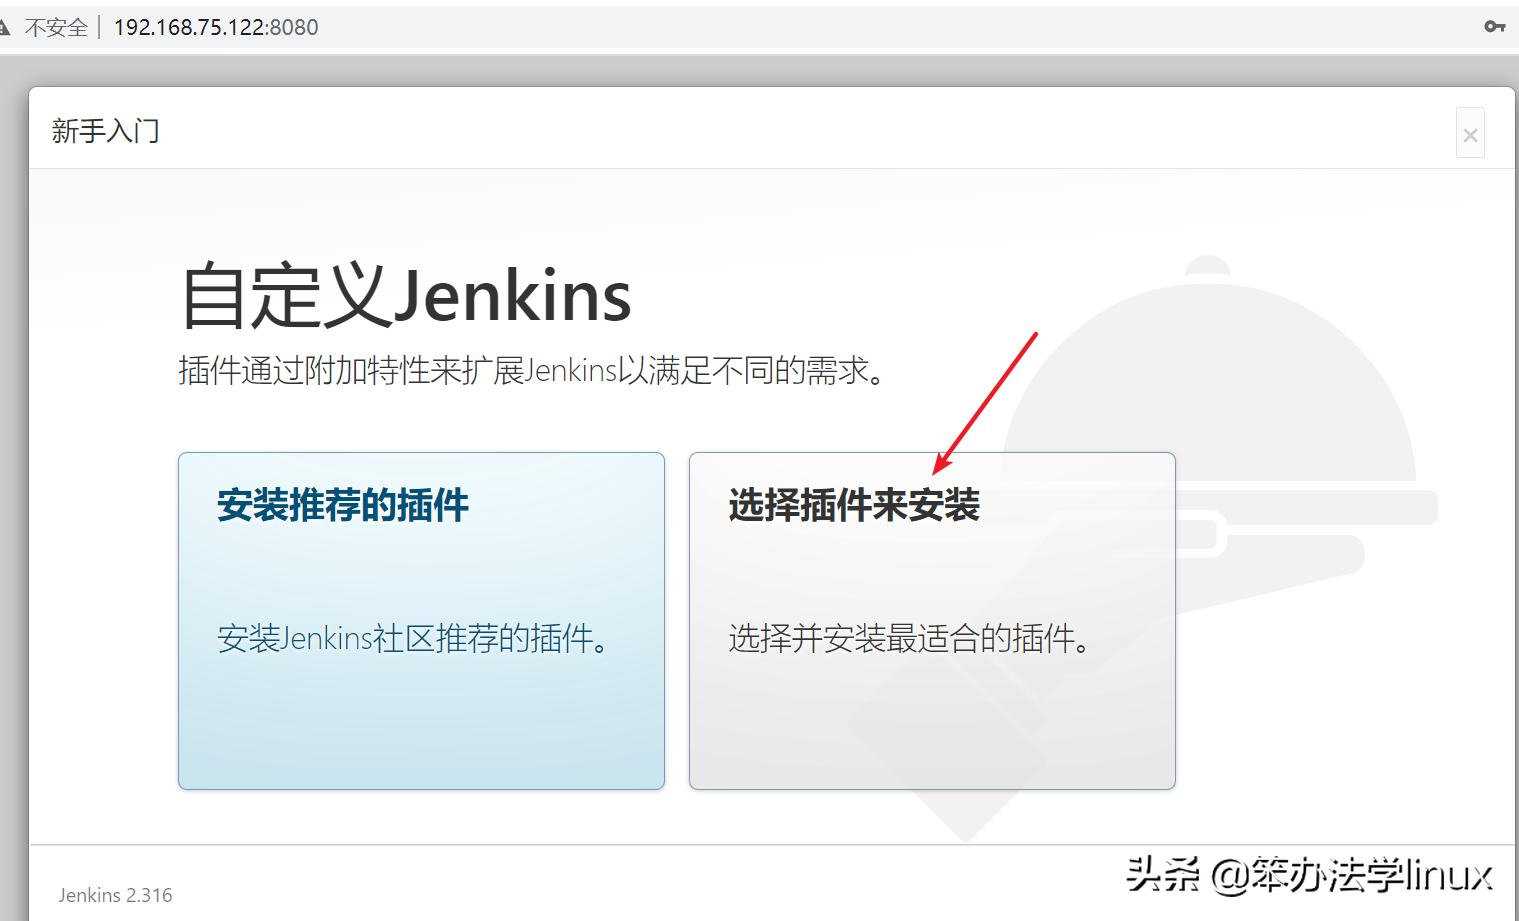Click the 不安全 security warning label
Viewport: 1519px width, 921px height.
coord(57,26)
